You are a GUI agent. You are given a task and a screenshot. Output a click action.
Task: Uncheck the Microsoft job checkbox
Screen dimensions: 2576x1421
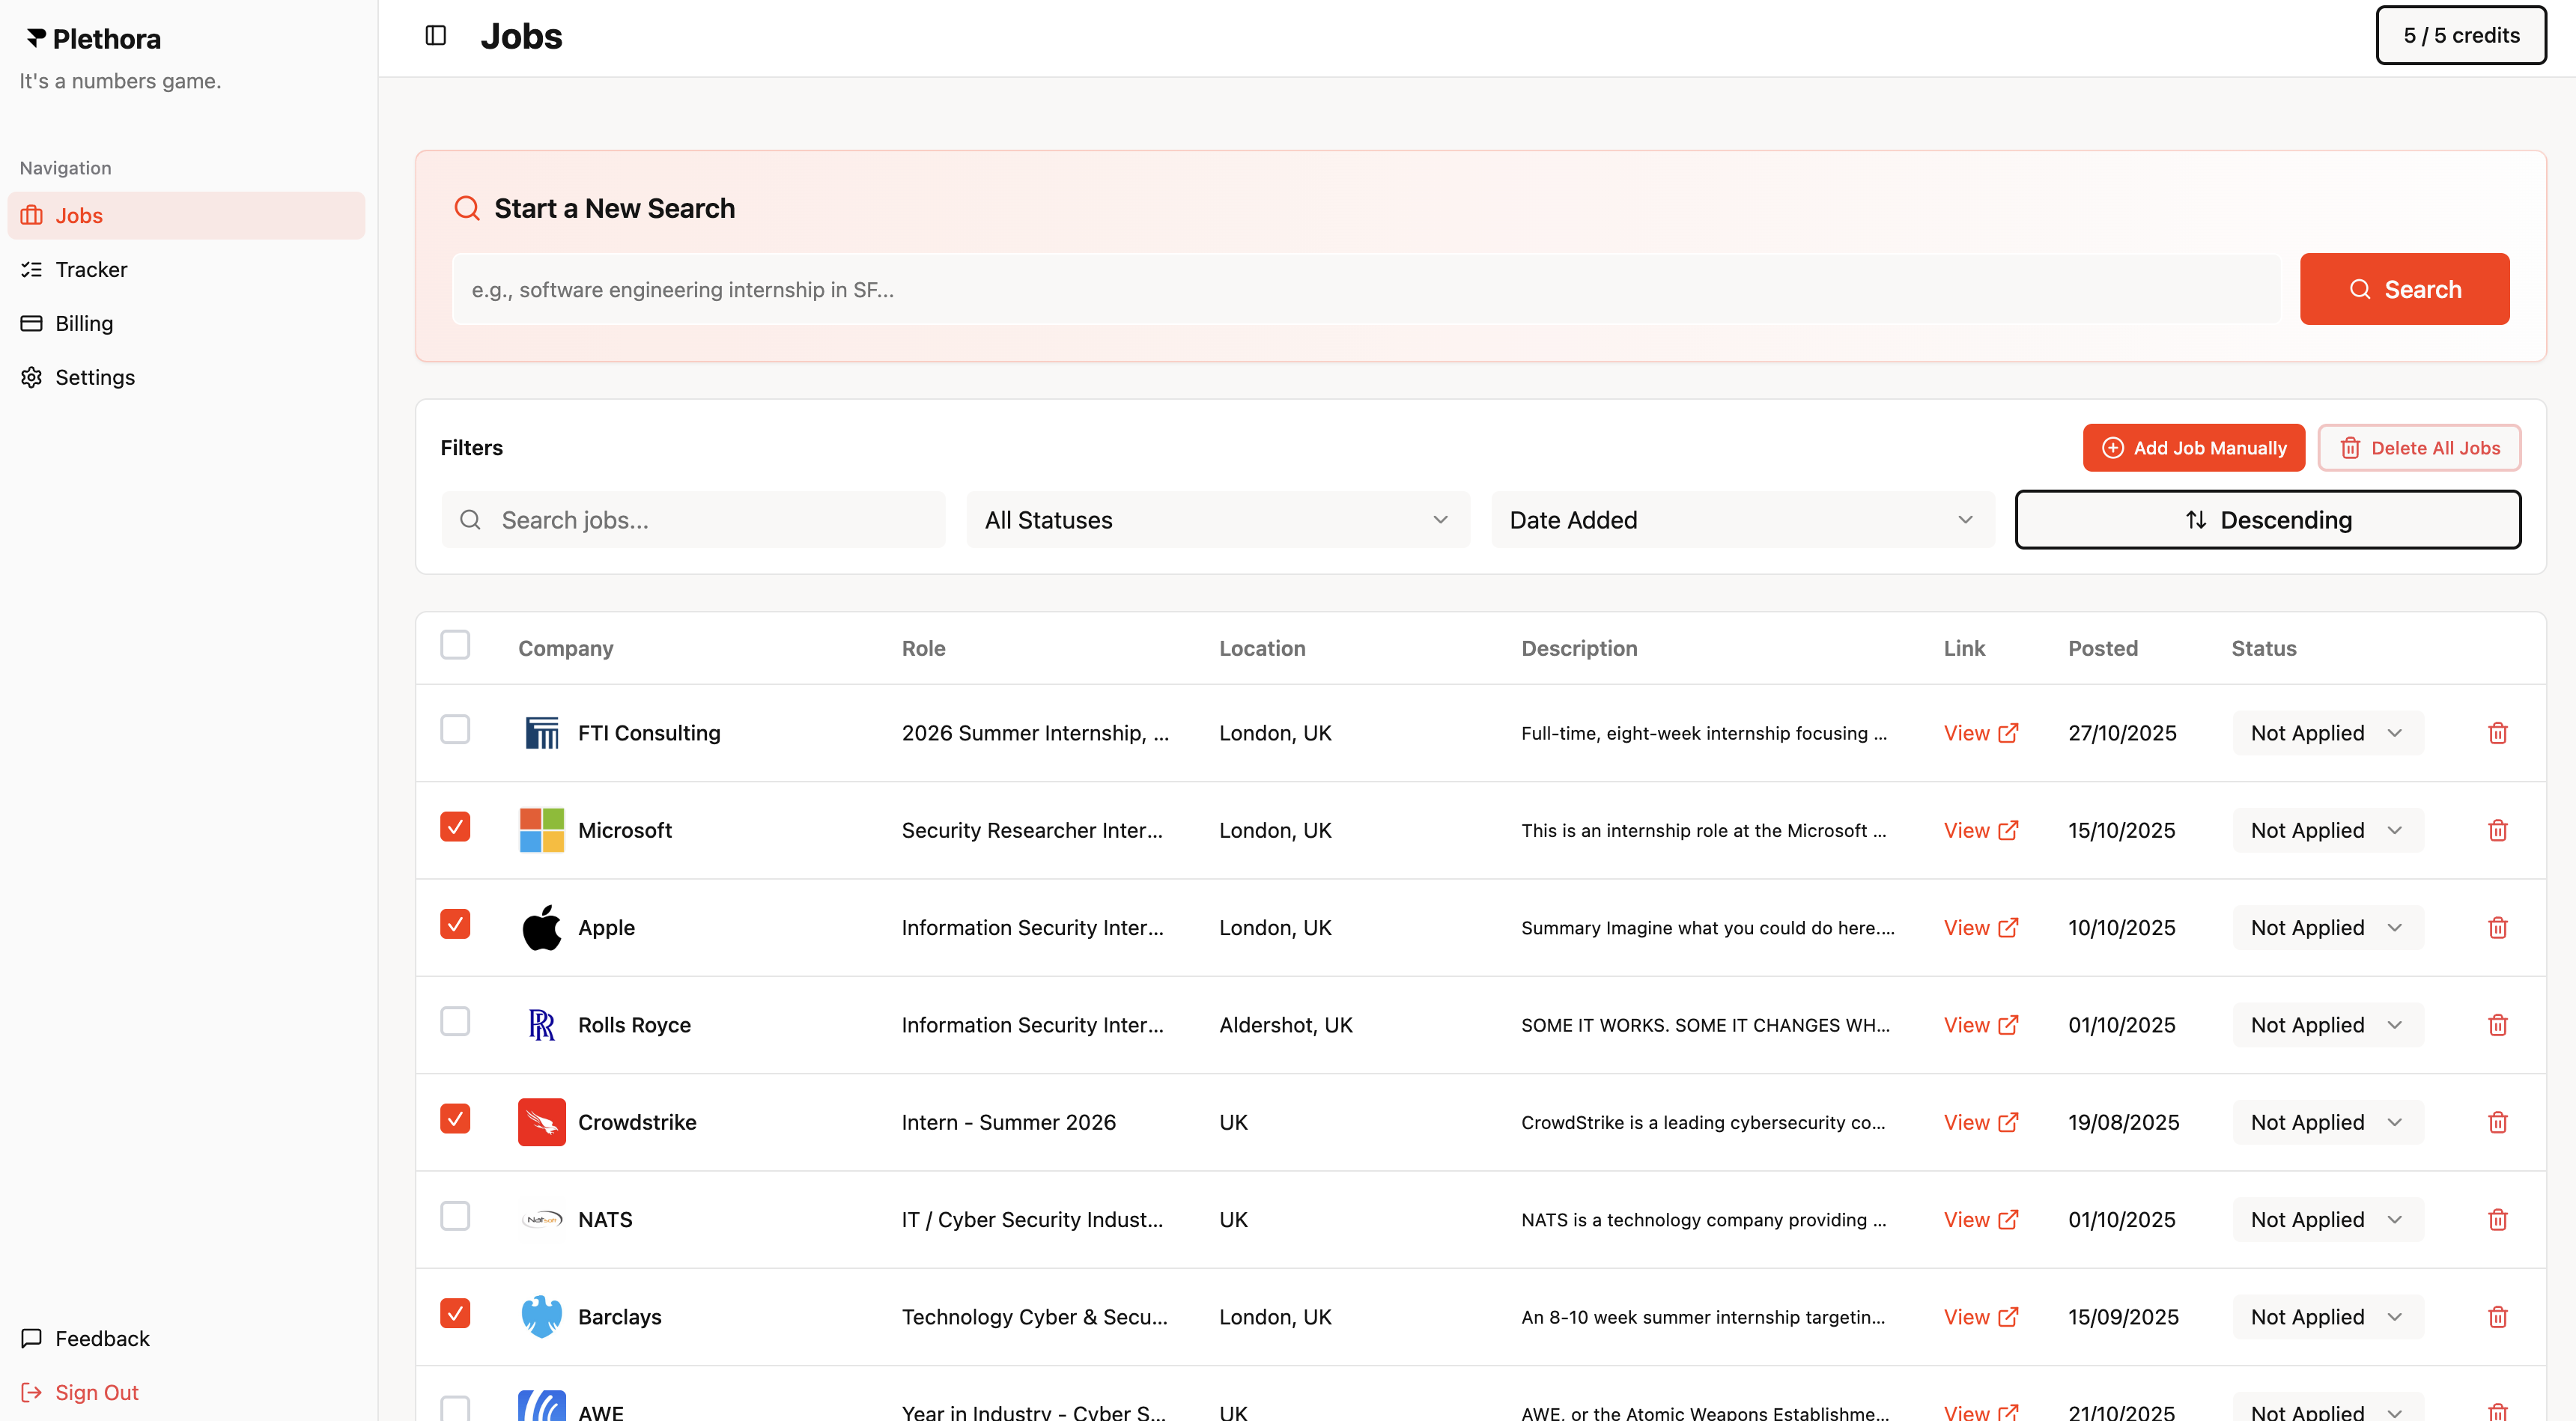point(455,827)
